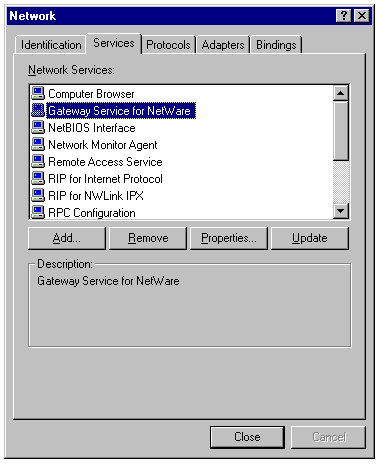This screenshot has height=464, width=381.
Task: Click the RIP for Internet Protocol icon
Action: (38, 178)
